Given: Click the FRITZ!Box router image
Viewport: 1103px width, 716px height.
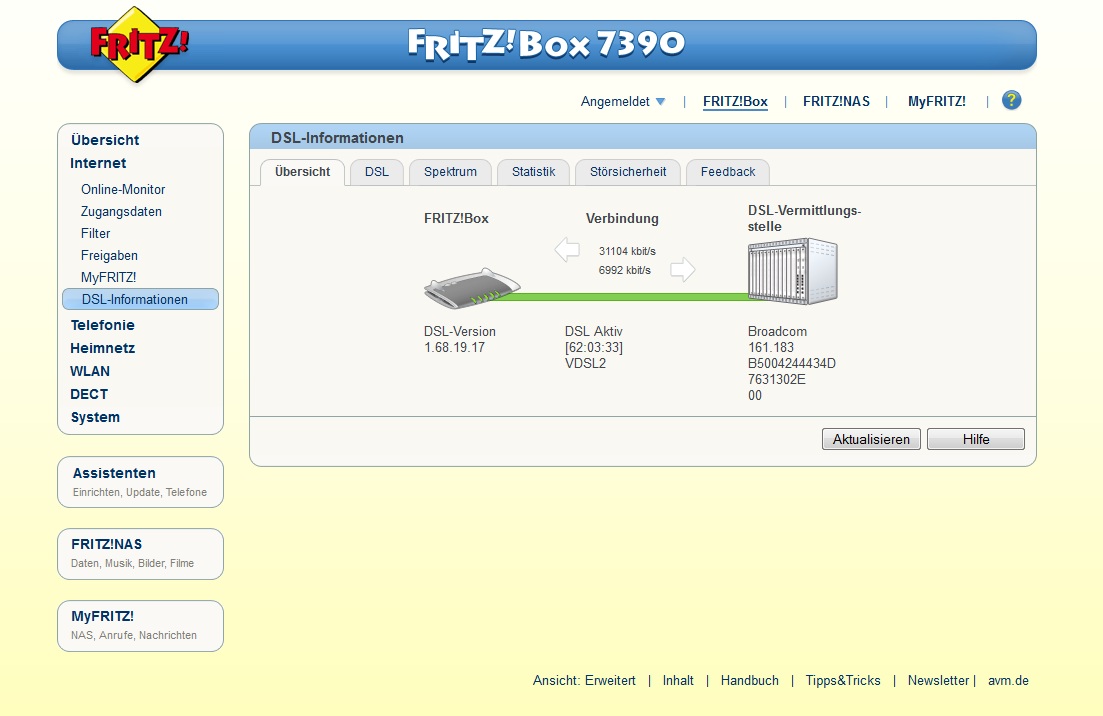Looking at the screenshot, I should 472,288.
